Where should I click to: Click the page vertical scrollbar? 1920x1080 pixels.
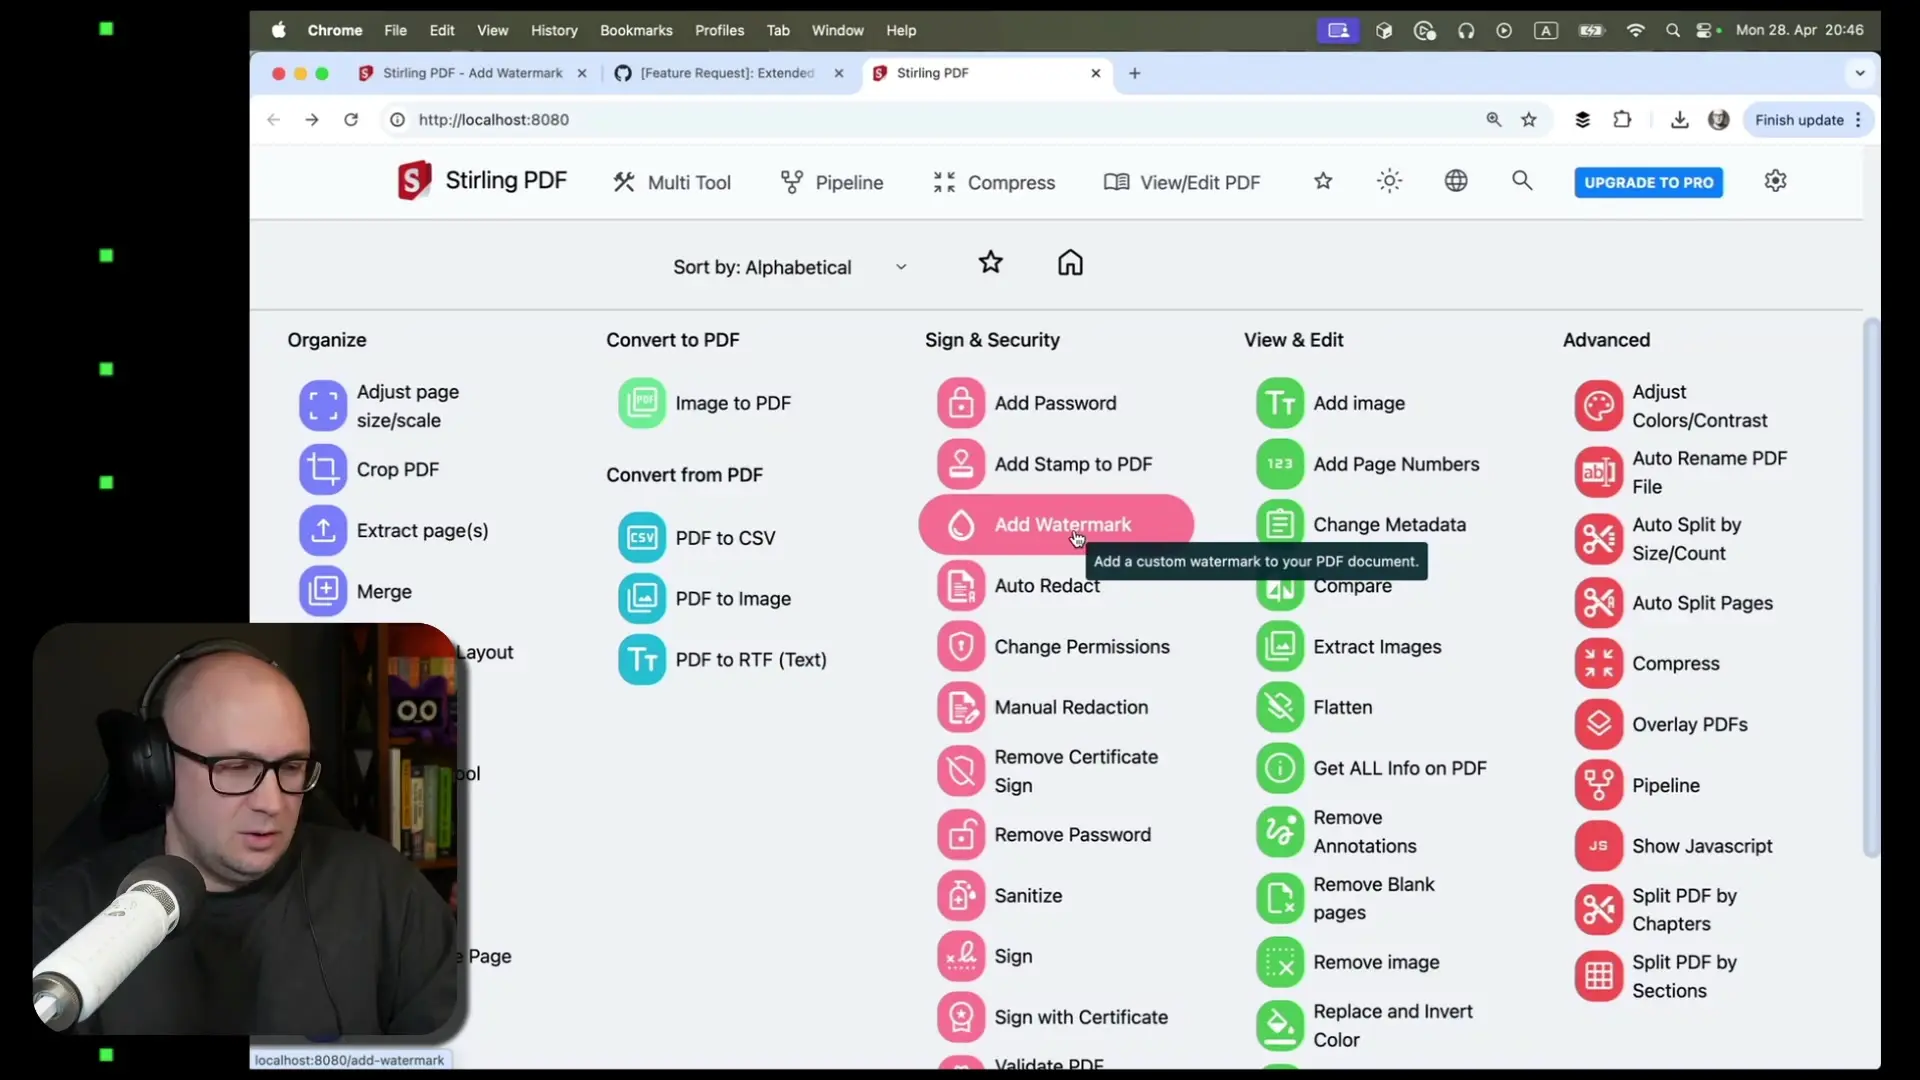coord(1871,588)
